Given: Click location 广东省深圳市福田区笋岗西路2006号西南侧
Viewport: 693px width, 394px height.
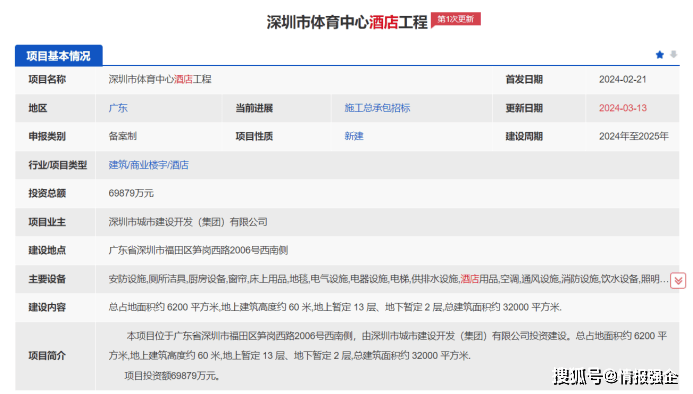Looking at the screenshot, I should [x=198, y=250].
